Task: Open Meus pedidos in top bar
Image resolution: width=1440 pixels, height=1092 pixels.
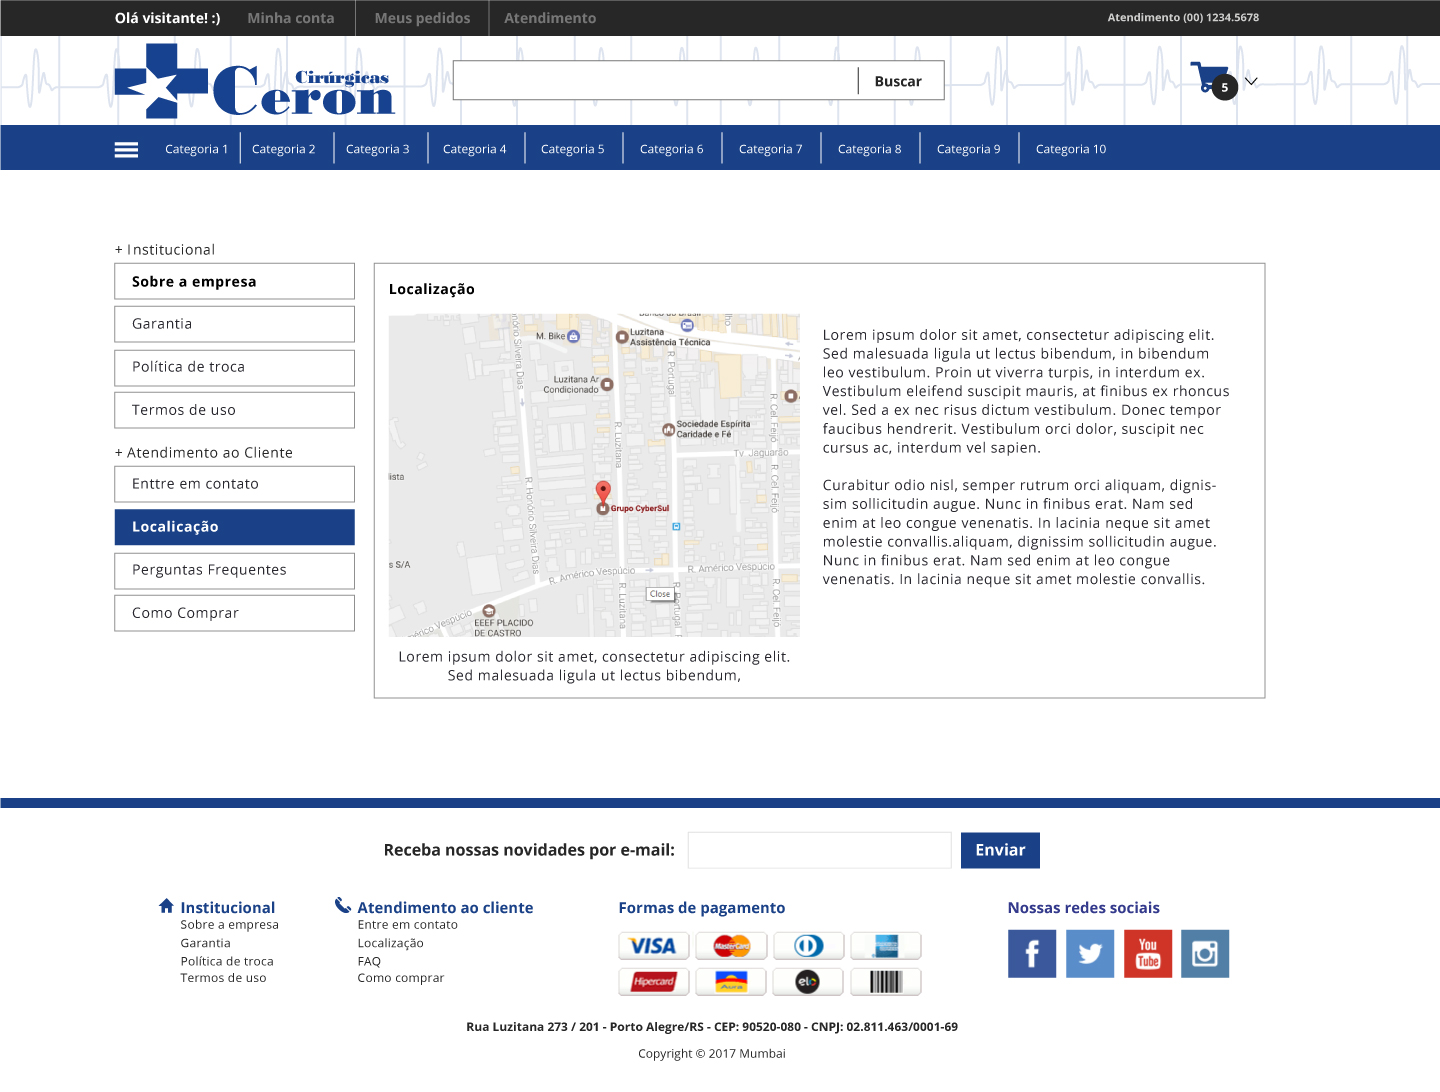Action: [422, 18]
